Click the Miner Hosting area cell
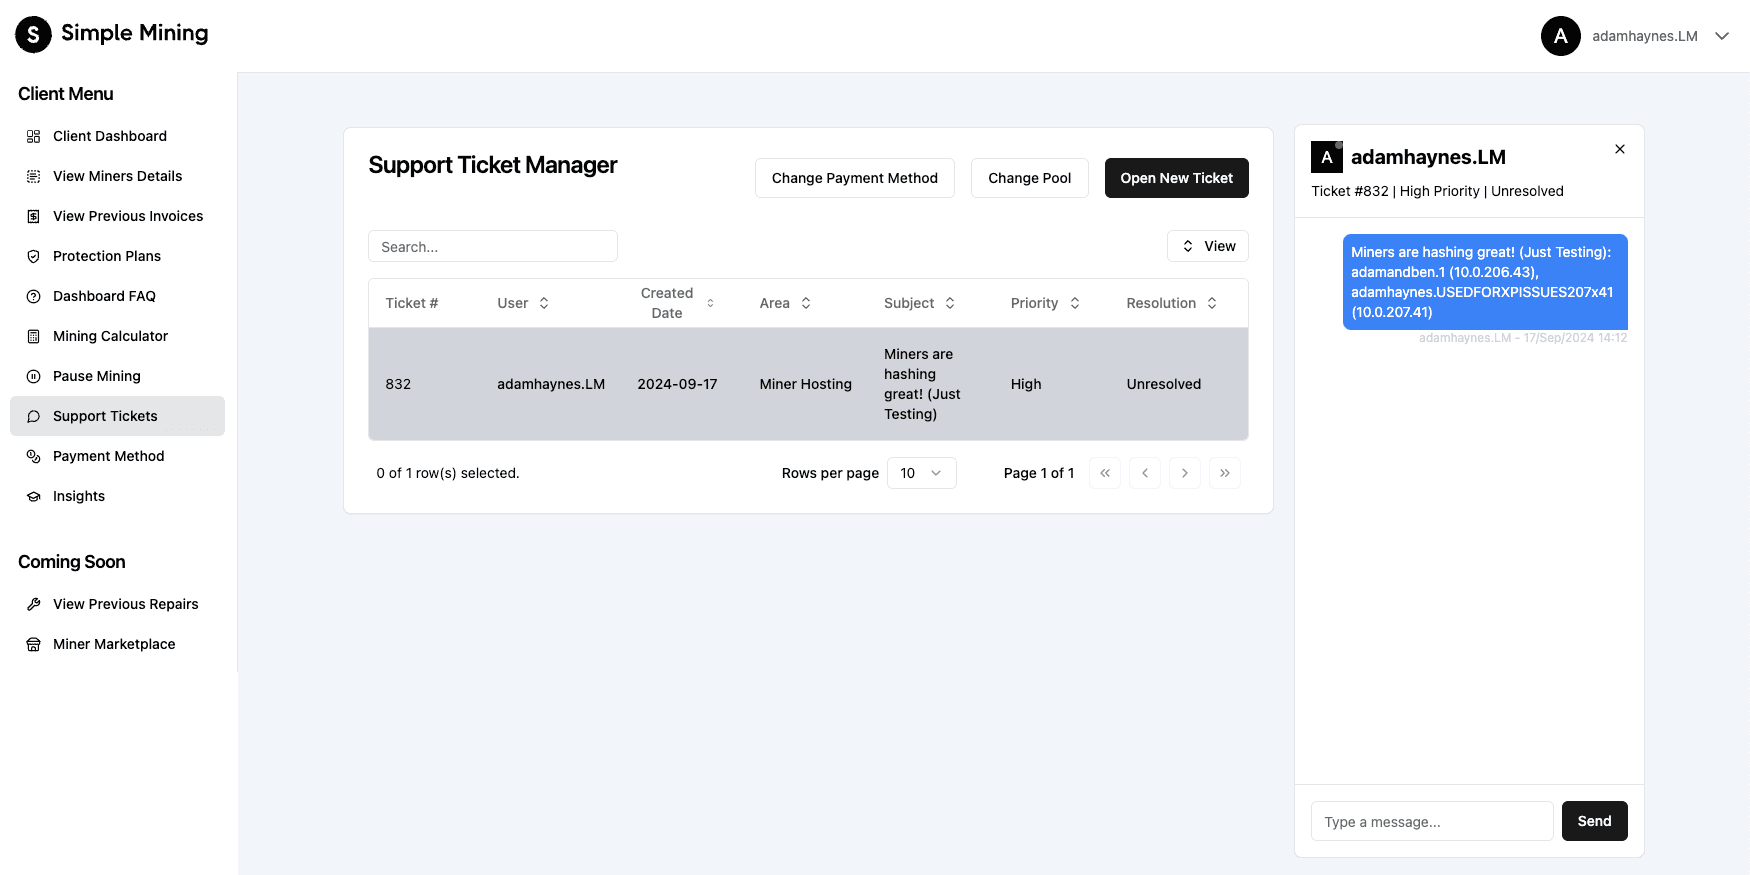Image resolution: width=1750 pixels, height=875 pixels. tap(805, 384)
